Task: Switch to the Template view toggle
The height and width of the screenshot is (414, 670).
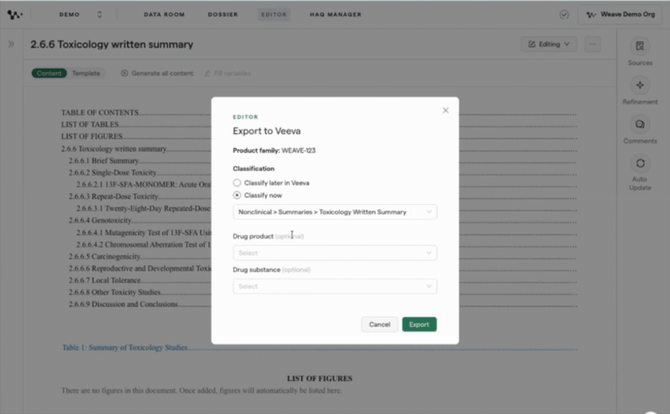Action: (86, 73)
